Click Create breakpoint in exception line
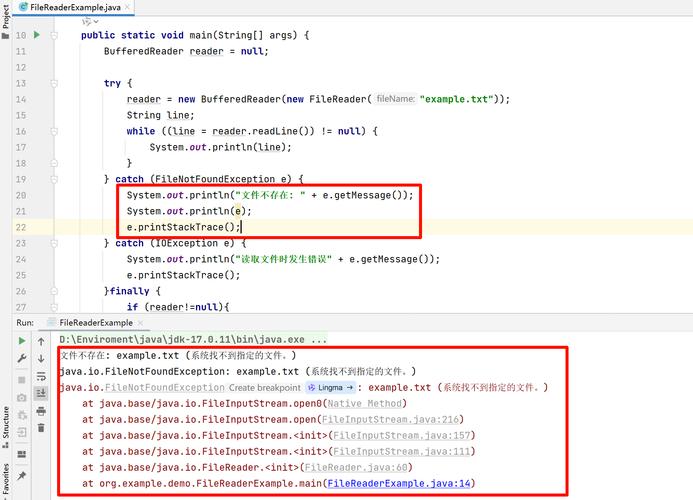 pos(264,388)
